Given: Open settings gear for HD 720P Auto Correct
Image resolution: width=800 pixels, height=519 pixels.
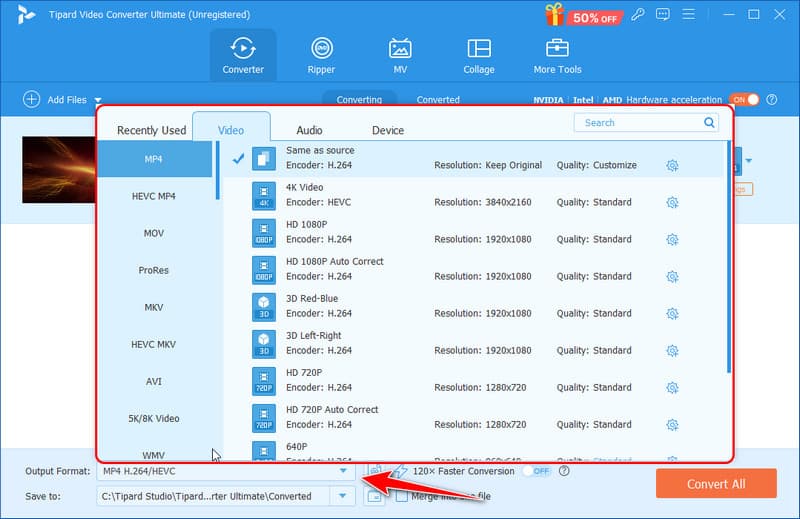Looking at the screenshot, I should pyautogui.click(x=672, y=425).
